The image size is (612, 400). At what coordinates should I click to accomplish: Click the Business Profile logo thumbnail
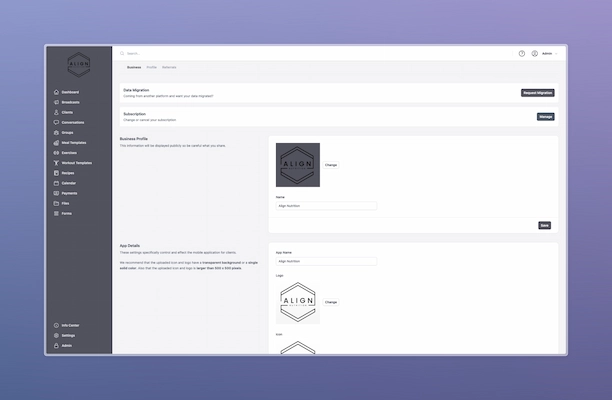pyautogui.click(x=298, y=165)
